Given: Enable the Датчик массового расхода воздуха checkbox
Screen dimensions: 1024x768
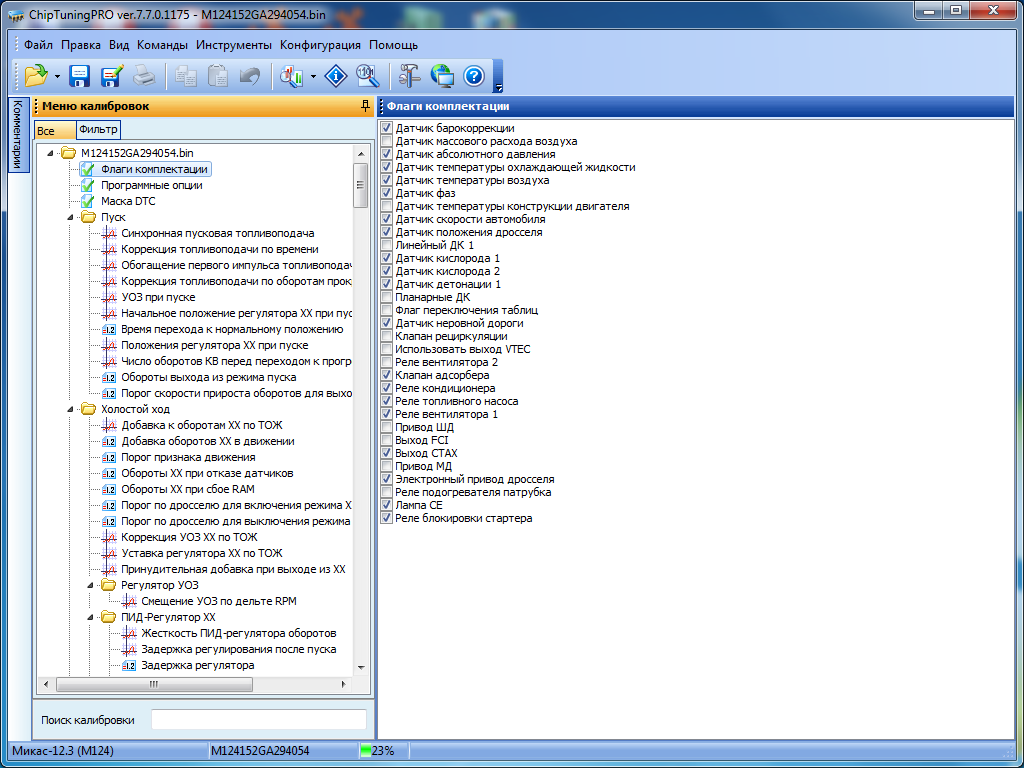Looking at the screenshot, I should point(386,142).
